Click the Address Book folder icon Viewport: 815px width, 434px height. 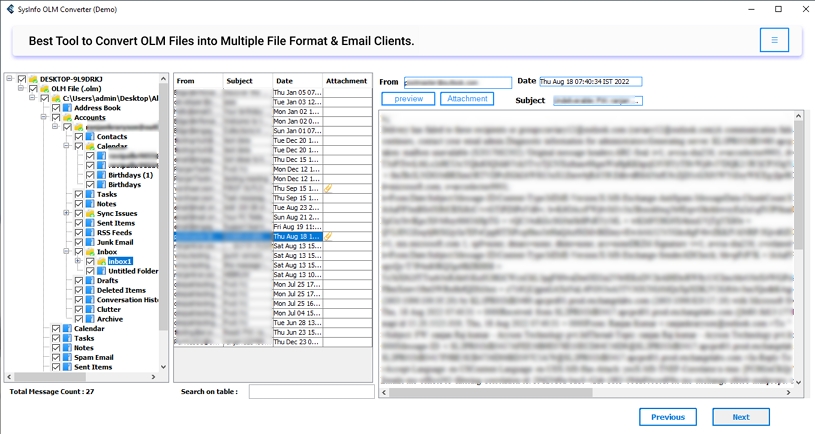point(68,108)
